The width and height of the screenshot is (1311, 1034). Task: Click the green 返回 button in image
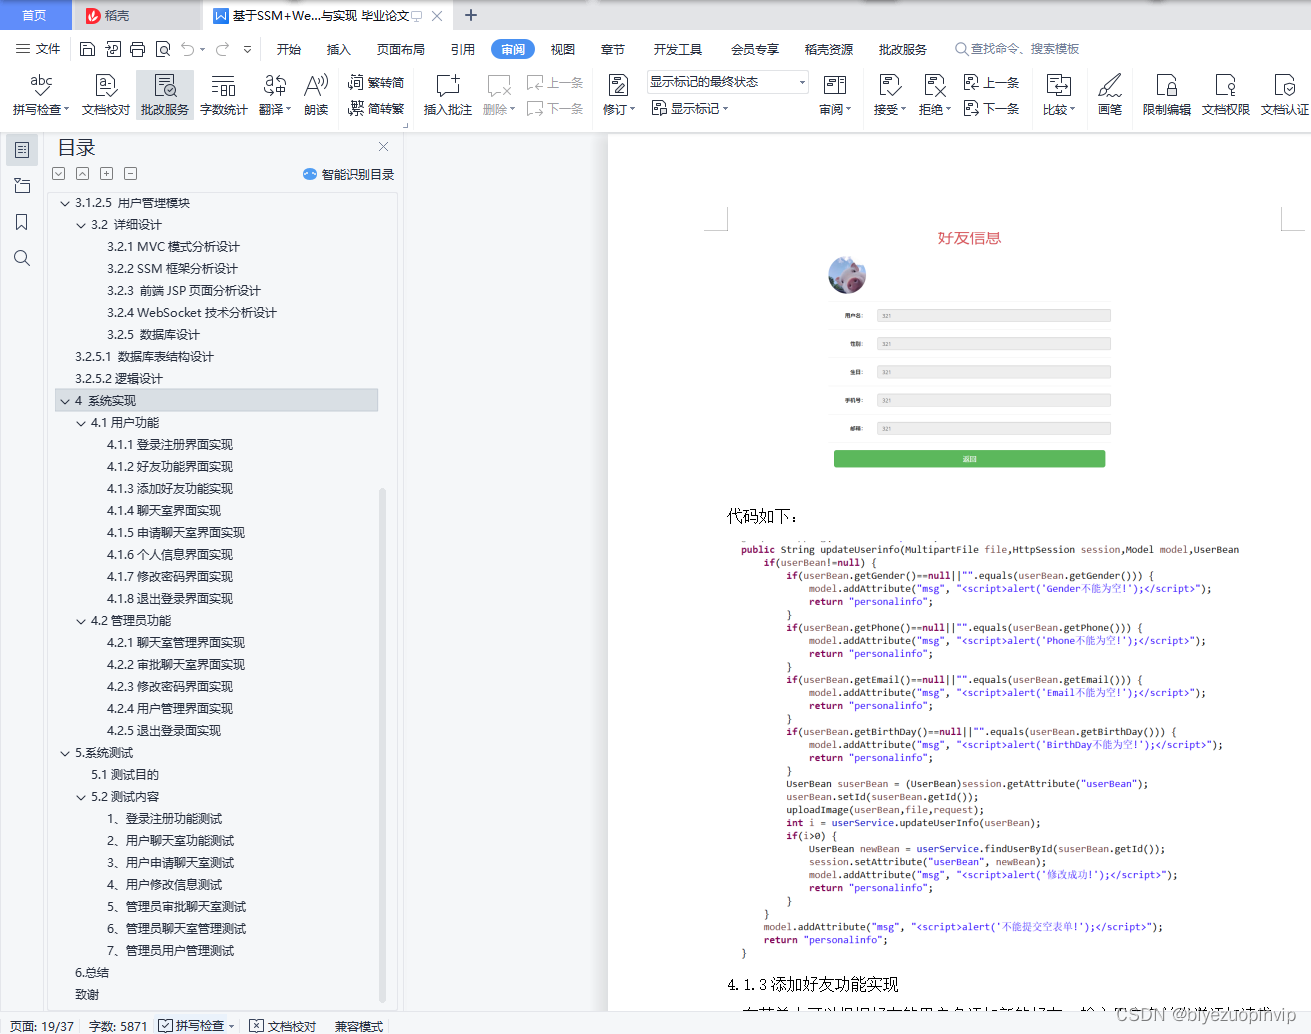[x=969, y=459]
